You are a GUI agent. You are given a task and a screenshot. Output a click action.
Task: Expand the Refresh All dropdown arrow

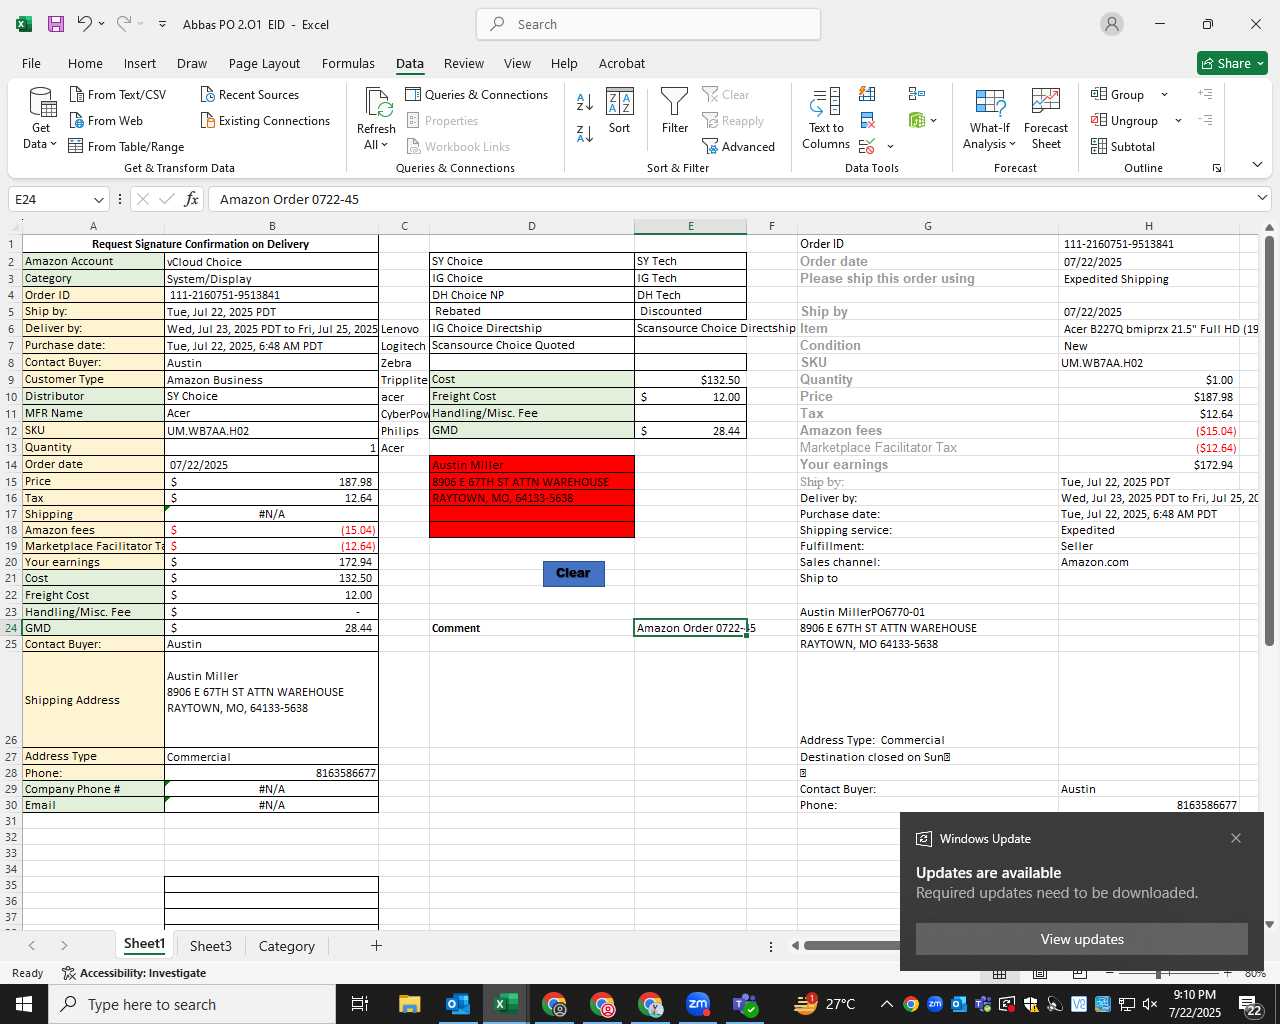(x=383, y=145)
